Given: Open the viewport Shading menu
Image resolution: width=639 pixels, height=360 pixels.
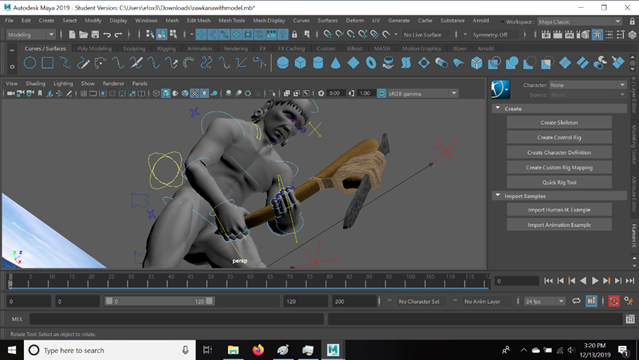Looking at the screenshot, I should click(x=35, y=83).
